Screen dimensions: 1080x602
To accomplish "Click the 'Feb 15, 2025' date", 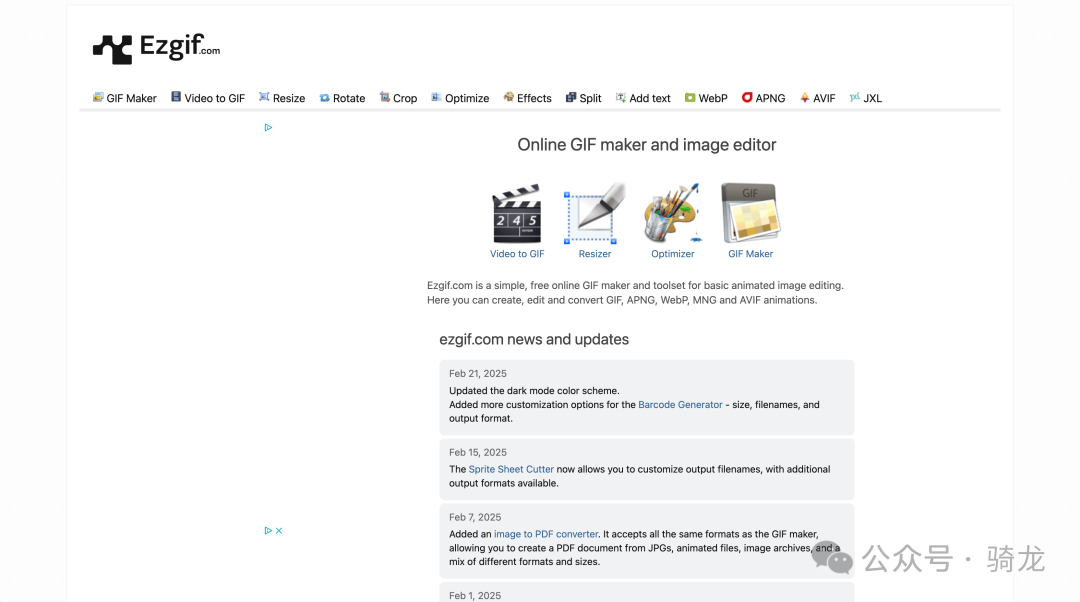I will [x=478, y=453].
